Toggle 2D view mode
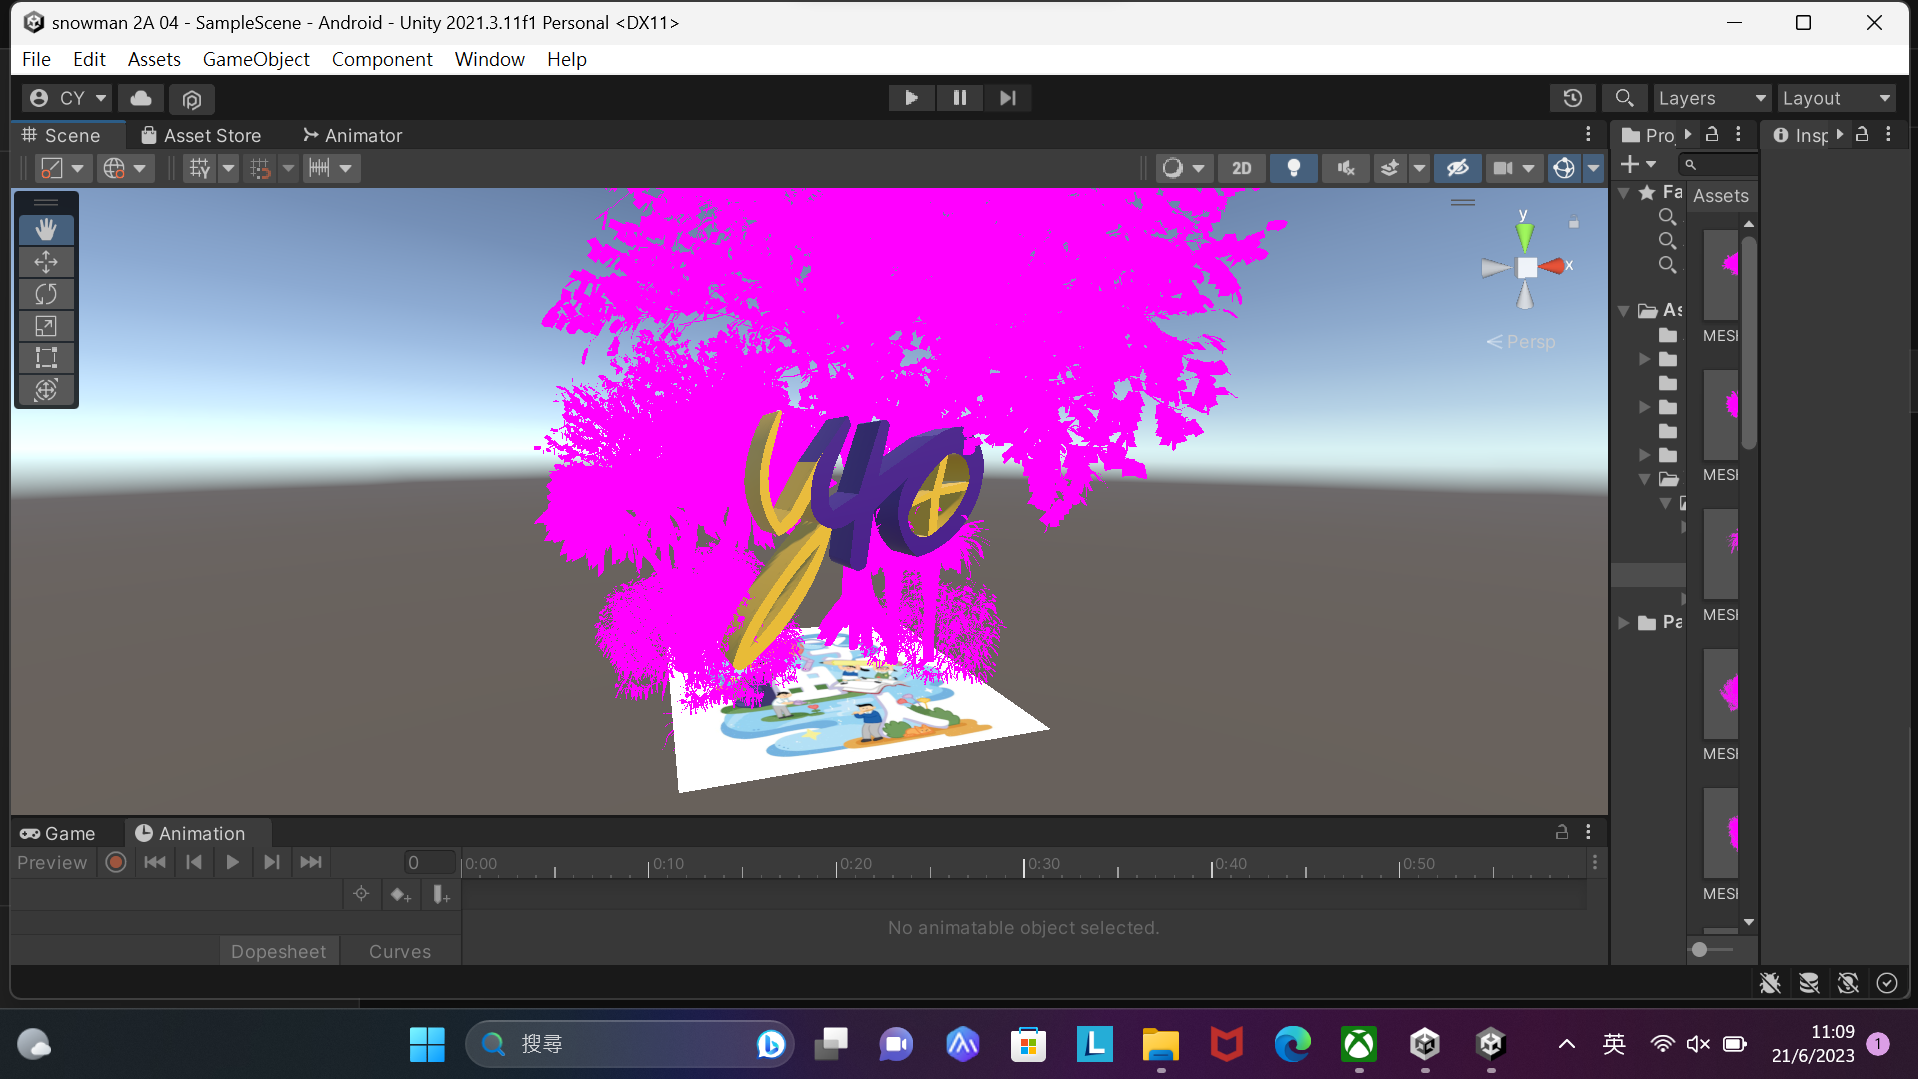The height and width of the screenshot is (1079, 1918). [1242, 168]
